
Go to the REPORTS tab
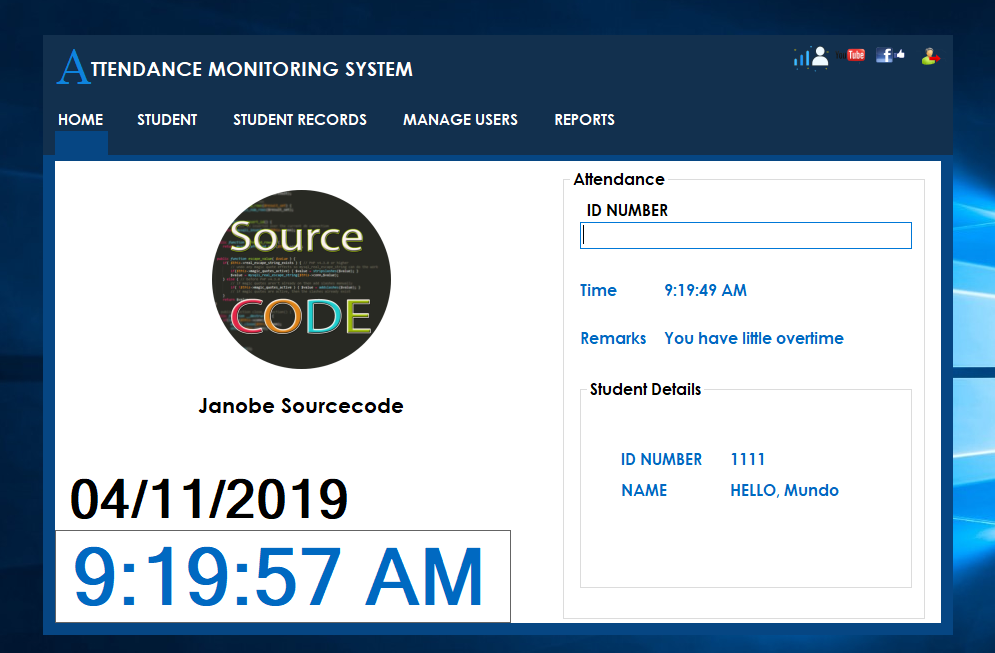click(584, 120)
